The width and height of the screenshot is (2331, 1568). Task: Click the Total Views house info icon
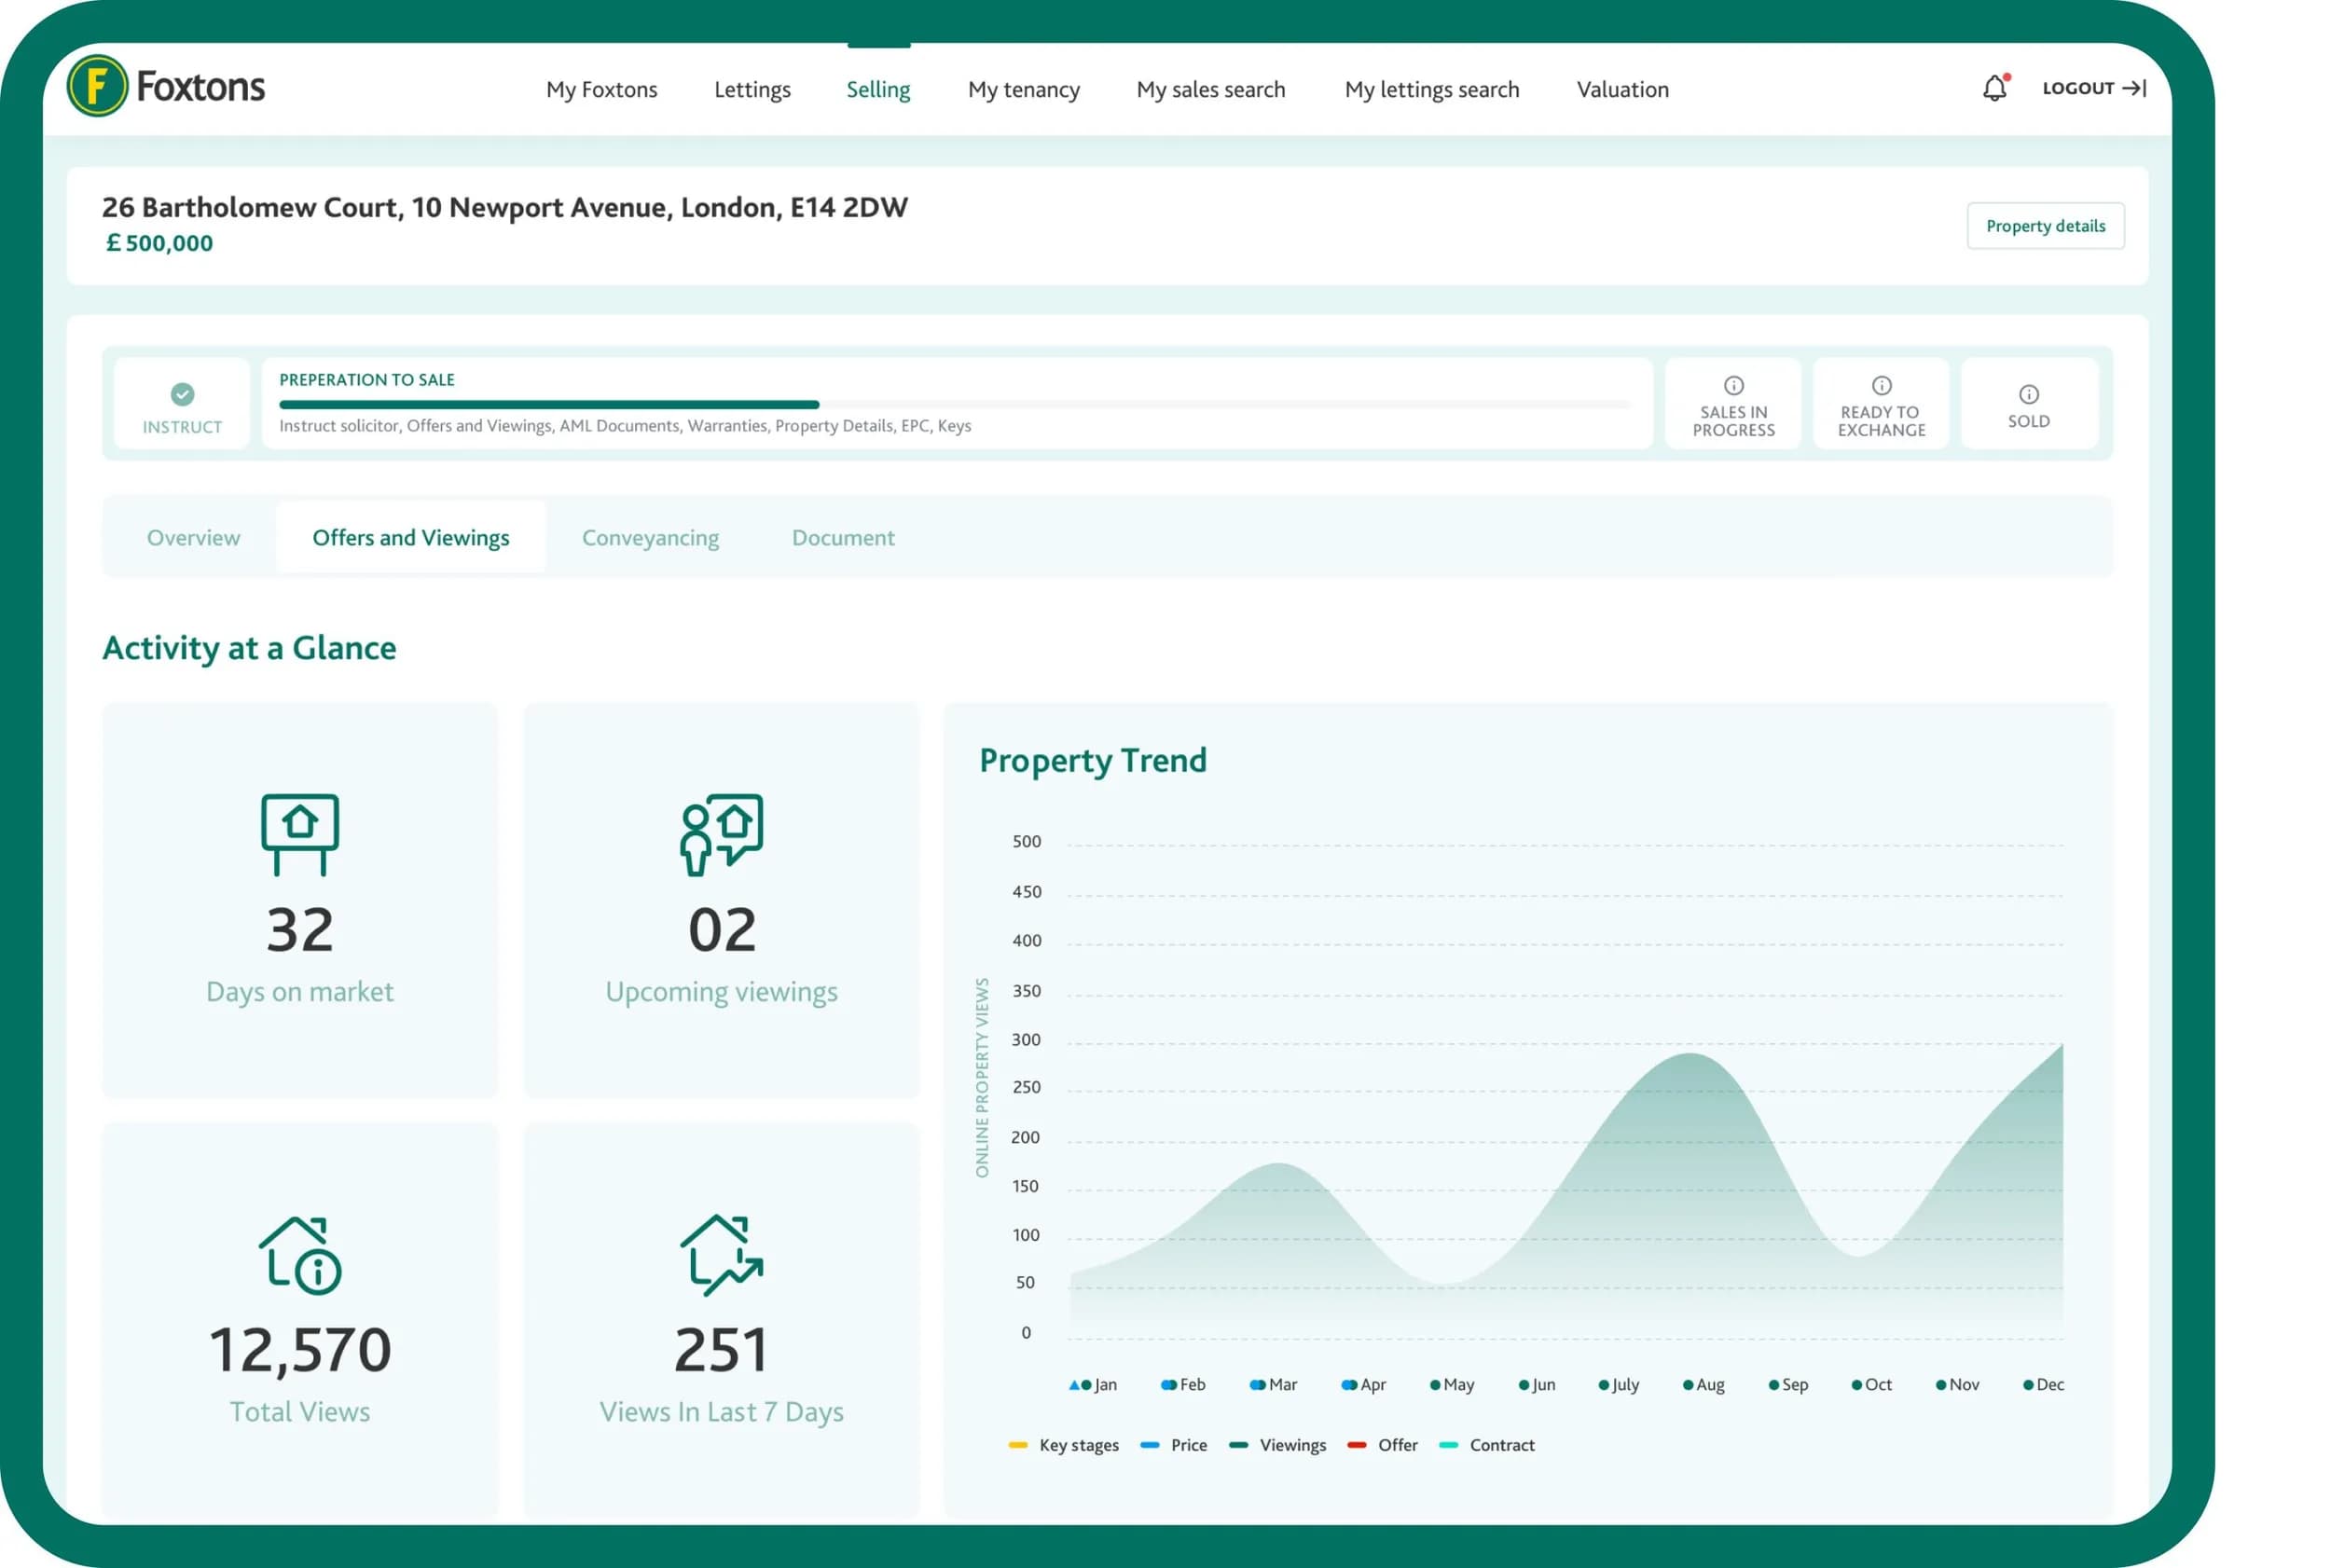pyautogui.click(x=300, y=1255)
